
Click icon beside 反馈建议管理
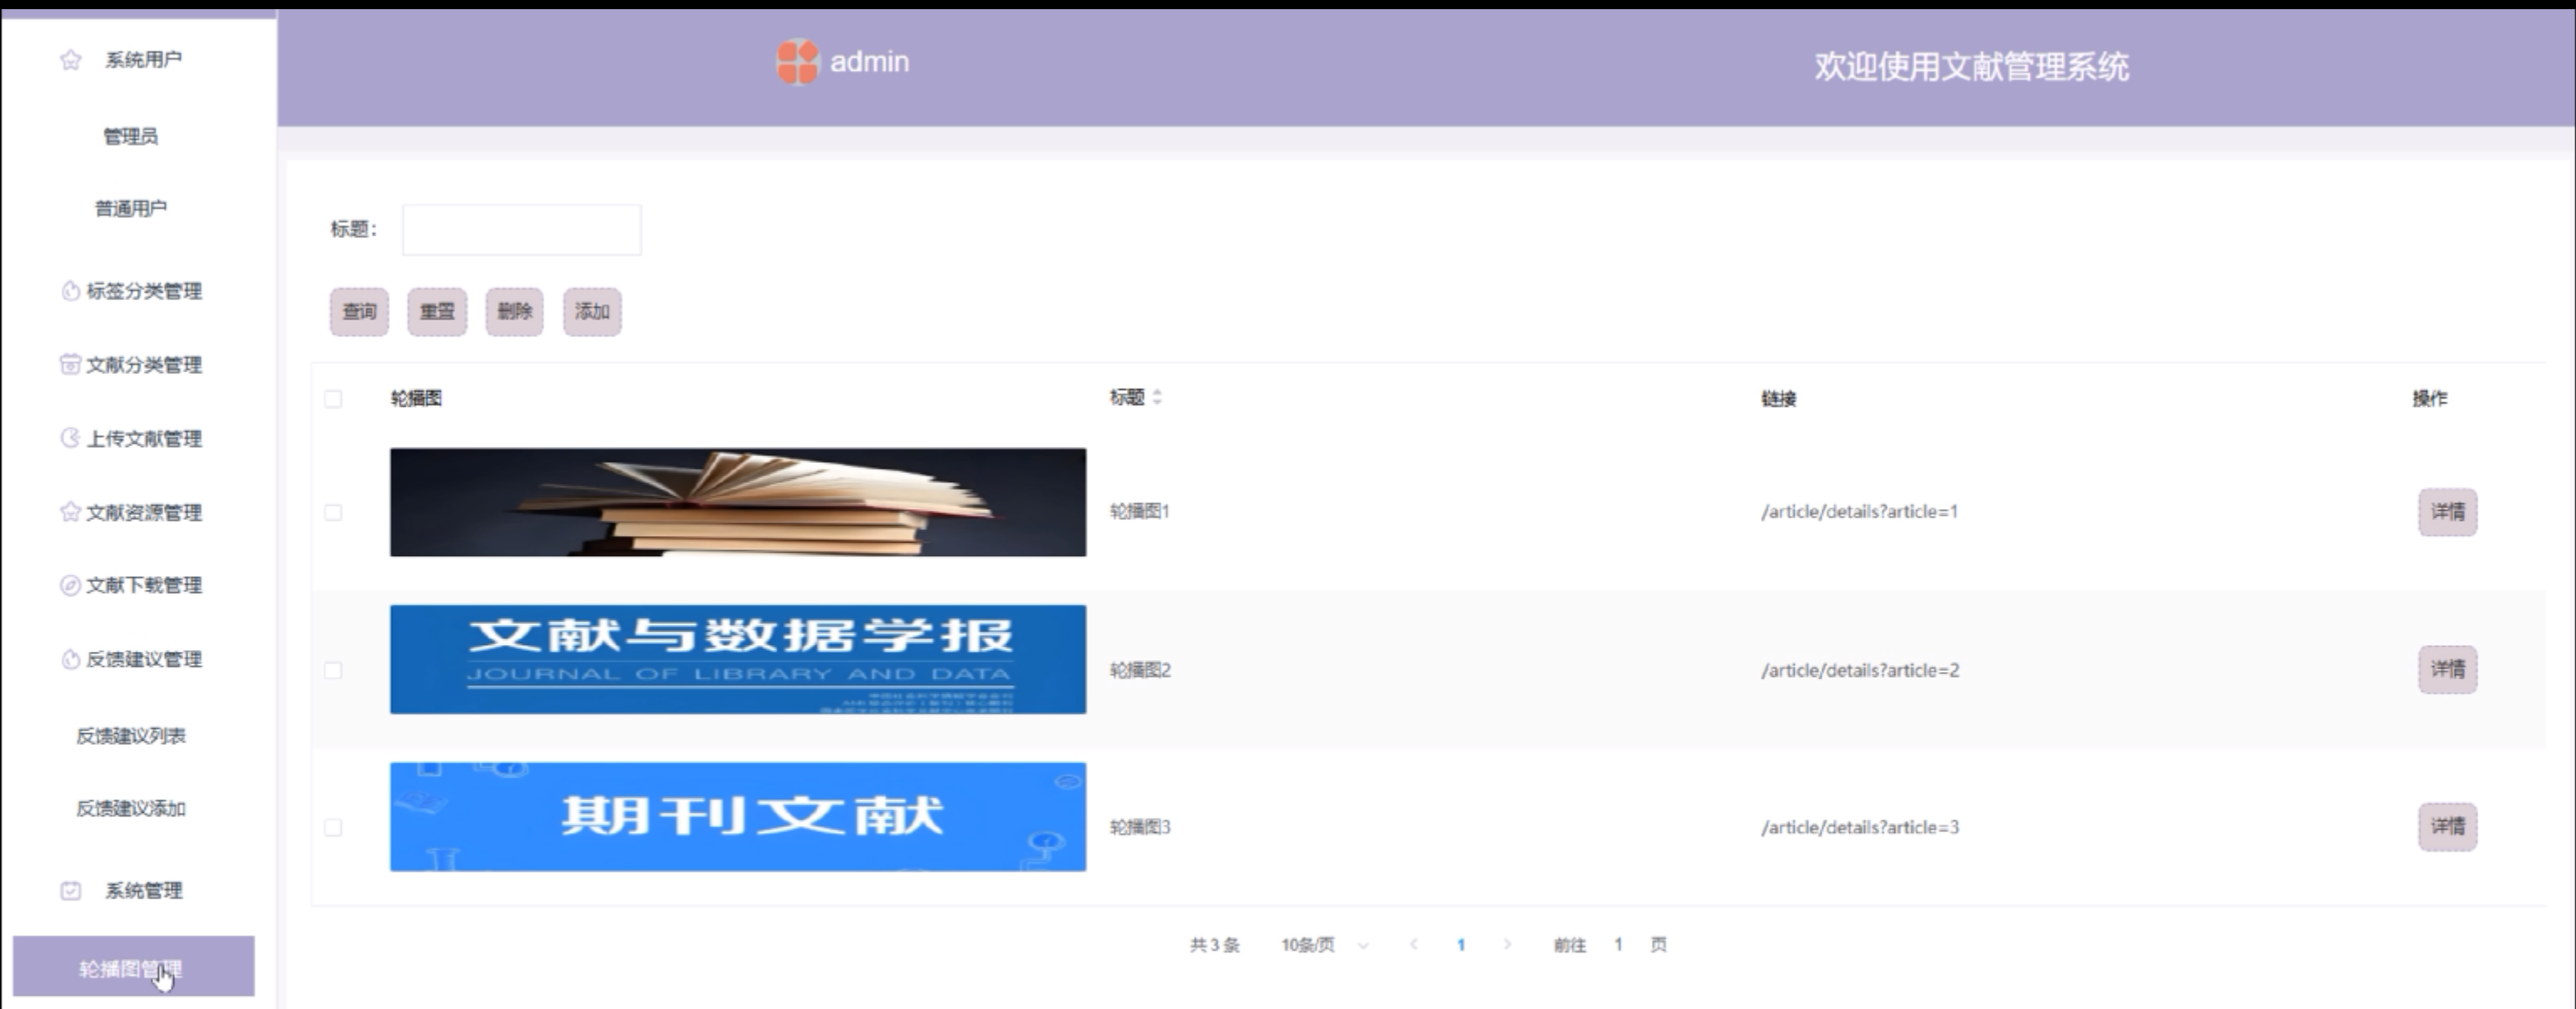(70, 659)
